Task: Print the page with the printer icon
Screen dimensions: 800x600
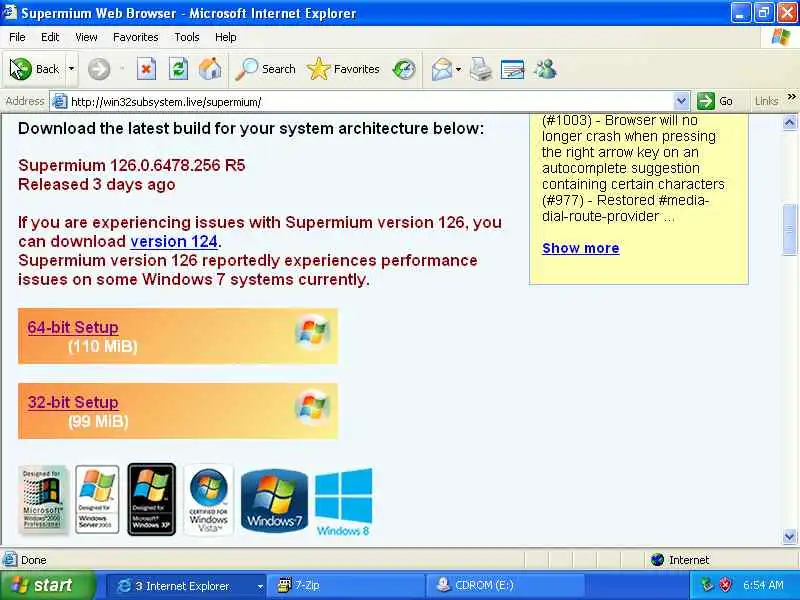Action: coord(481,69)
